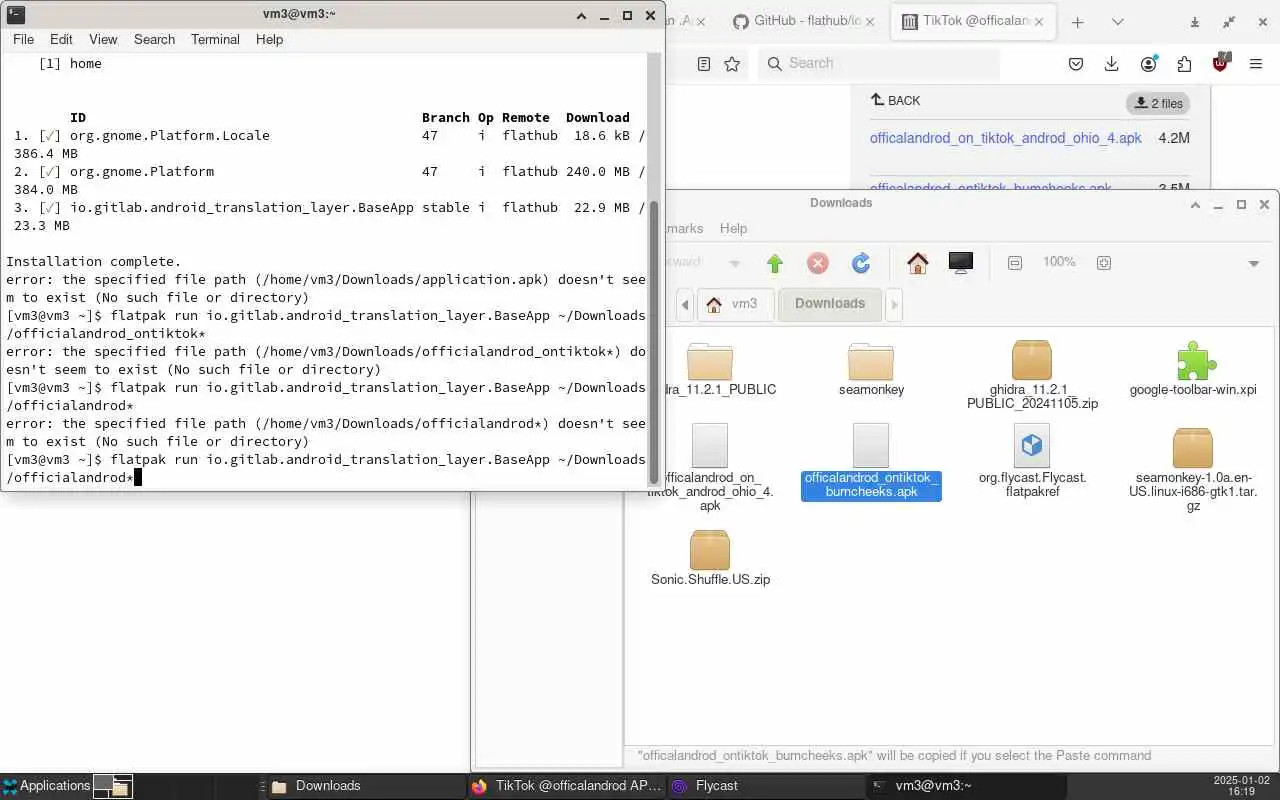Switch to the TikTok Firefox taskbar entry
1280x800 pixels.
click(566, 786)
